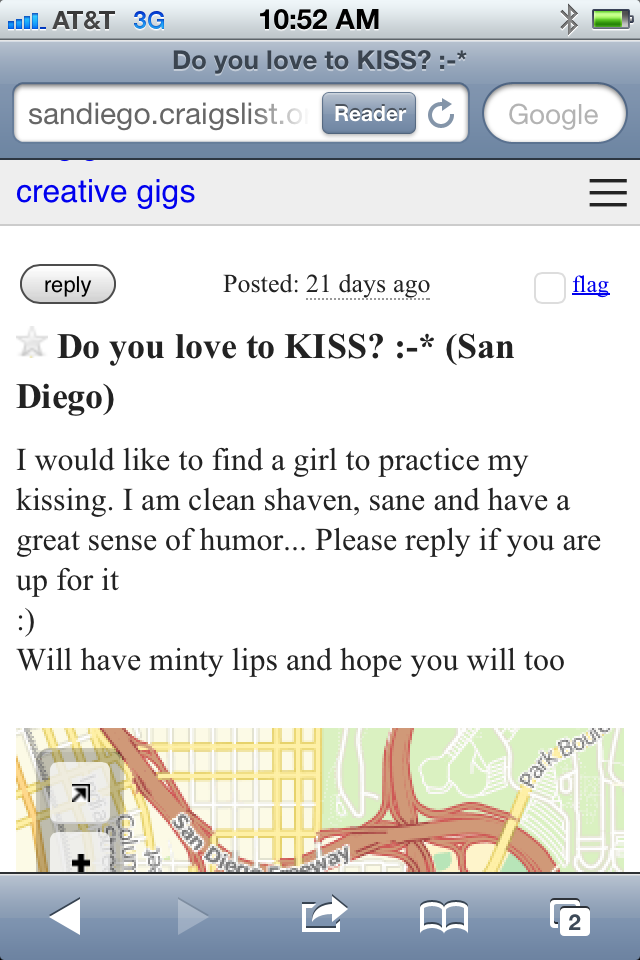Open the creative gigs category link

tap(105, 192)
